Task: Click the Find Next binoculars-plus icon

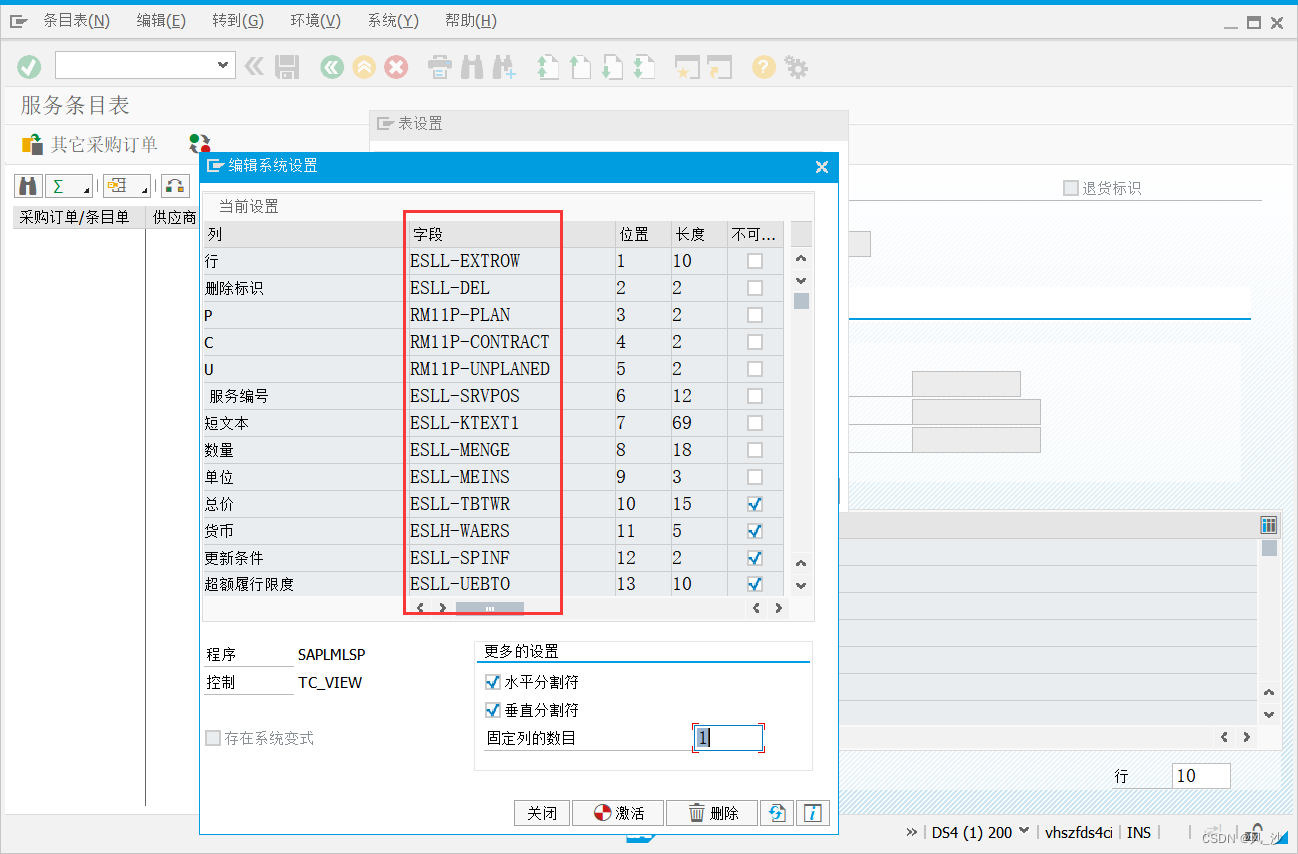Action: click(x=503, y=67)
